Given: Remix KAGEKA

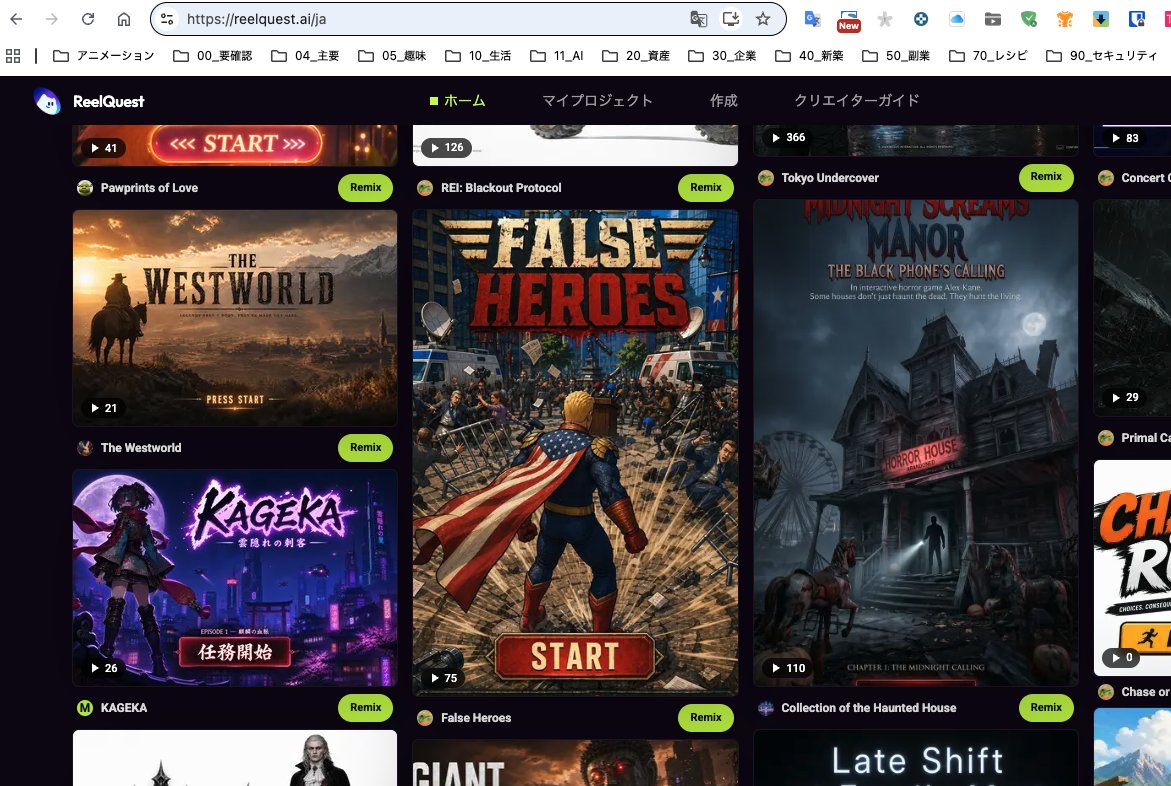Looking at the screenshot, I should click(x=365, y=708).
